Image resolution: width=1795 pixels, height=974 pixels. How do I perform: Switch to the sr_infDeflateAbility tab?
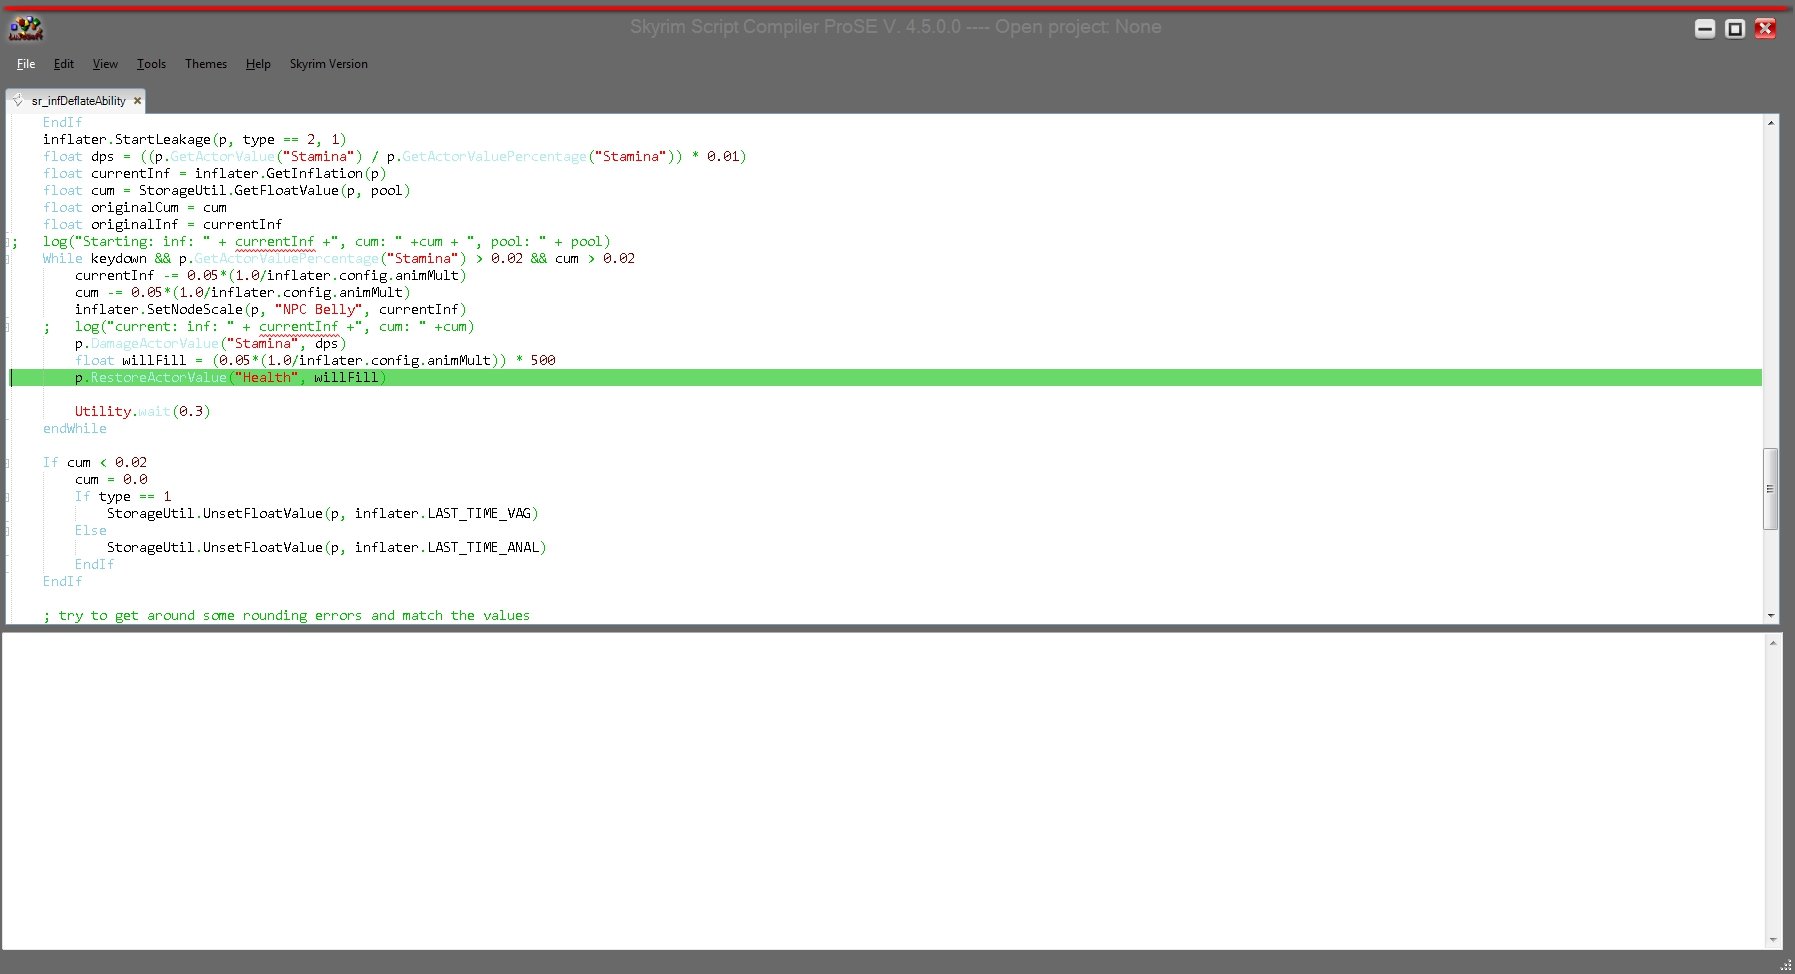(78, 100)
